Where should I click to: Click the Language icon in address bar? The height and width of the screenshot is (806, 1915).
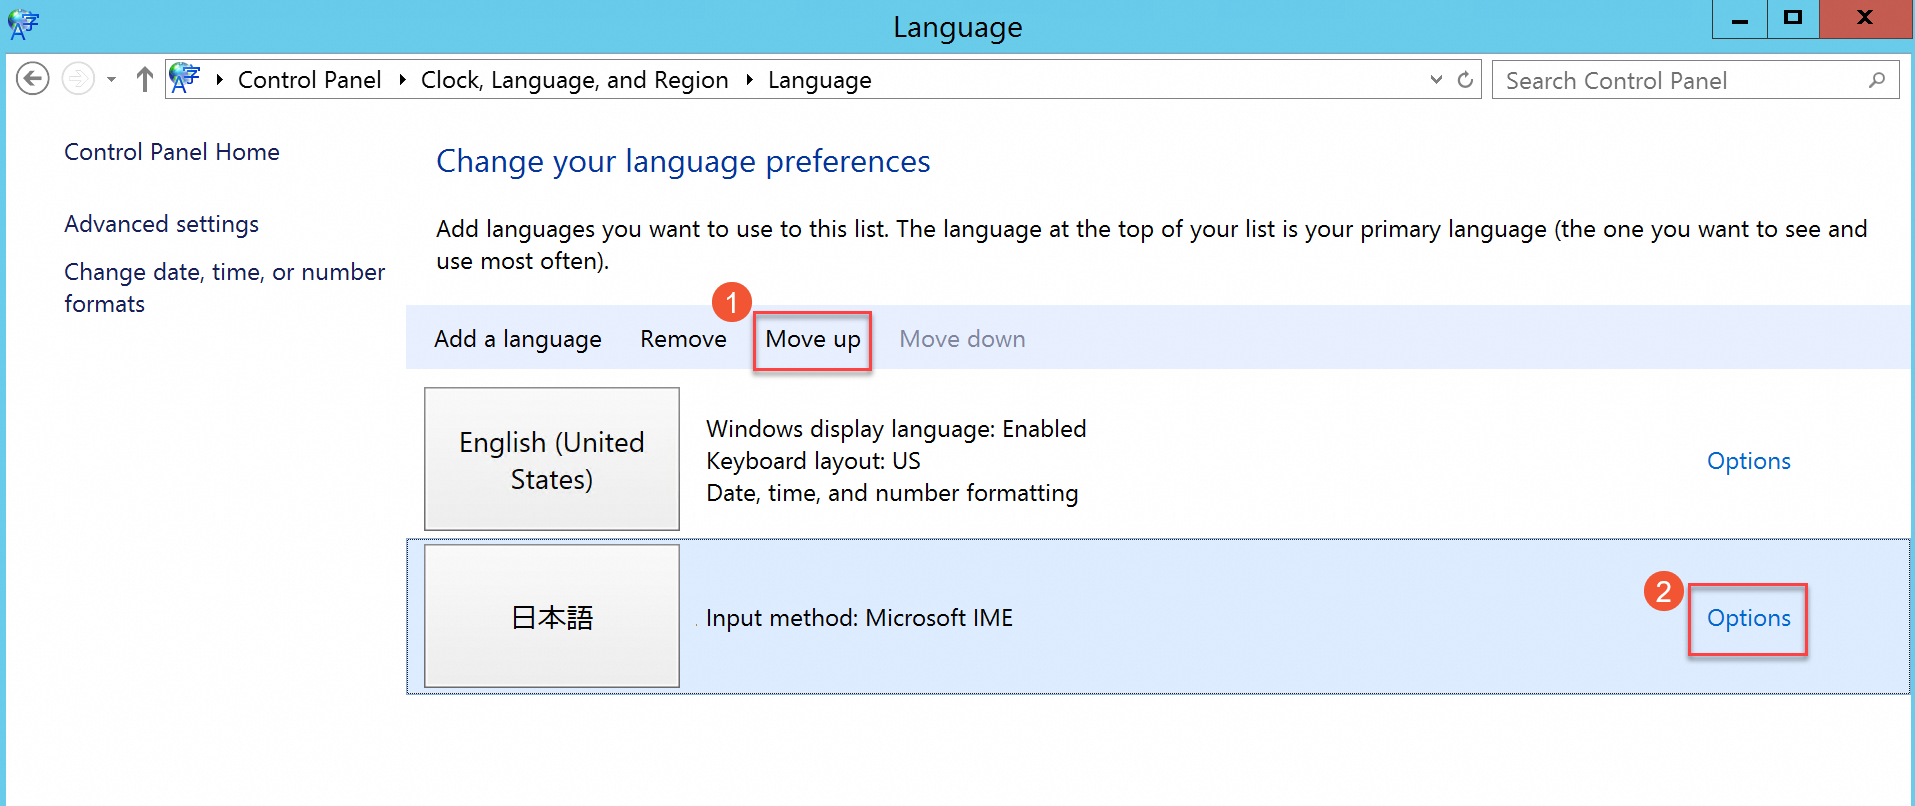[x=185, y=78]
